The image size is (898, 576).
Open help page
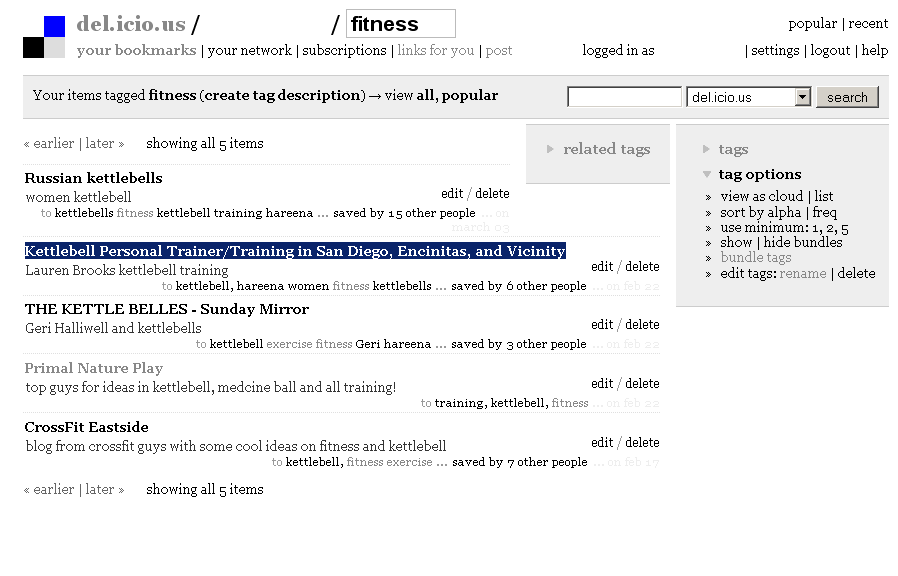(x=875, y=50)
